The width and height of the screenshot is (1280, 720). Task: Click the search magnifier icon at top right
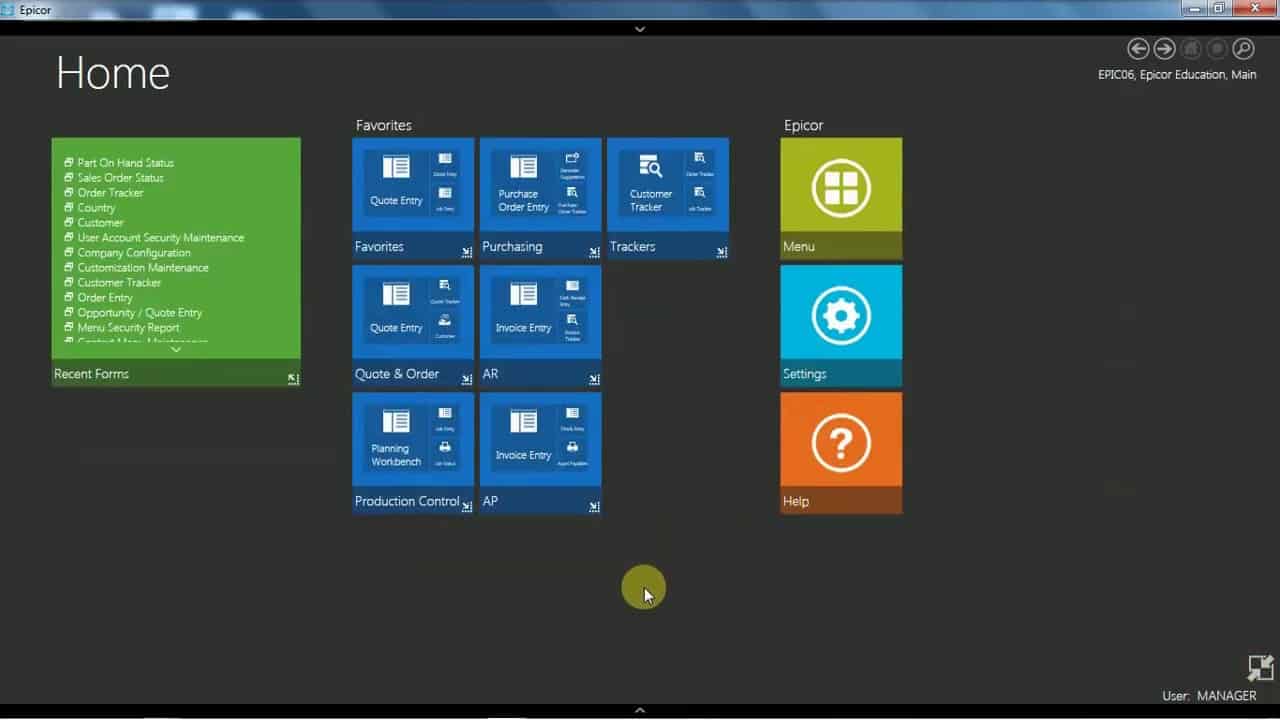pos(1242,48)
